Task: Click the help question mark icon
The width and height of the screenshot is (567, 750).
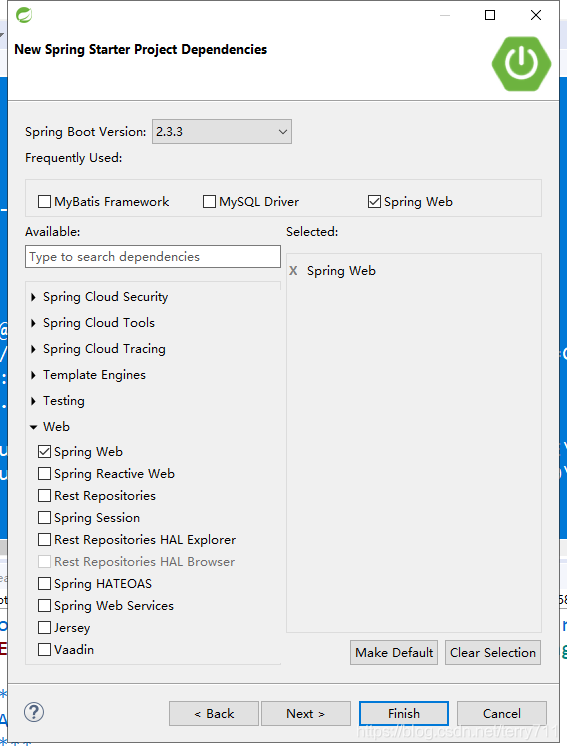Action: click(x=34, y=712)
